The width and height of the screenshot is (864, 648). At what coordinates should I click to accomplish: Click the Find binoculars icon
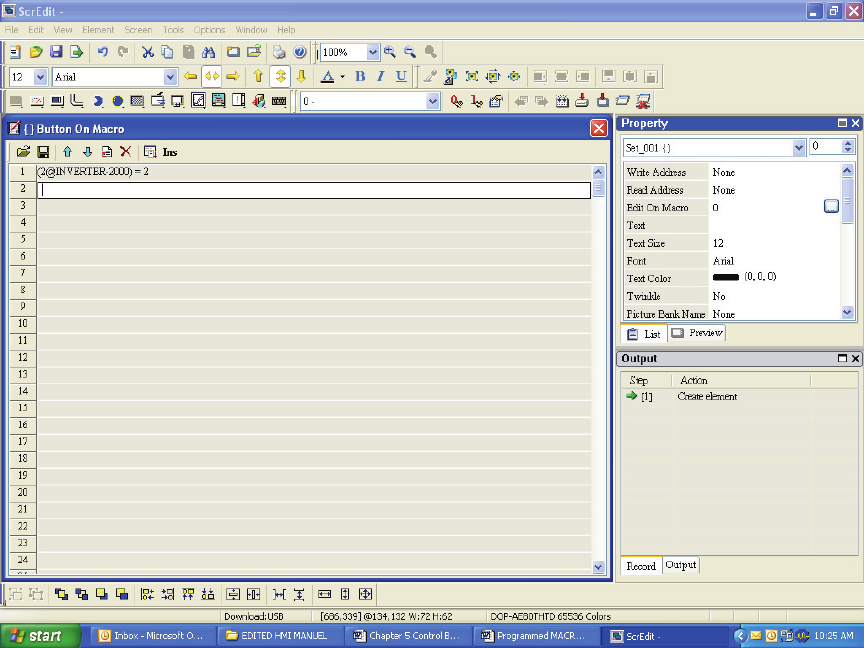[x=209, y=52]
